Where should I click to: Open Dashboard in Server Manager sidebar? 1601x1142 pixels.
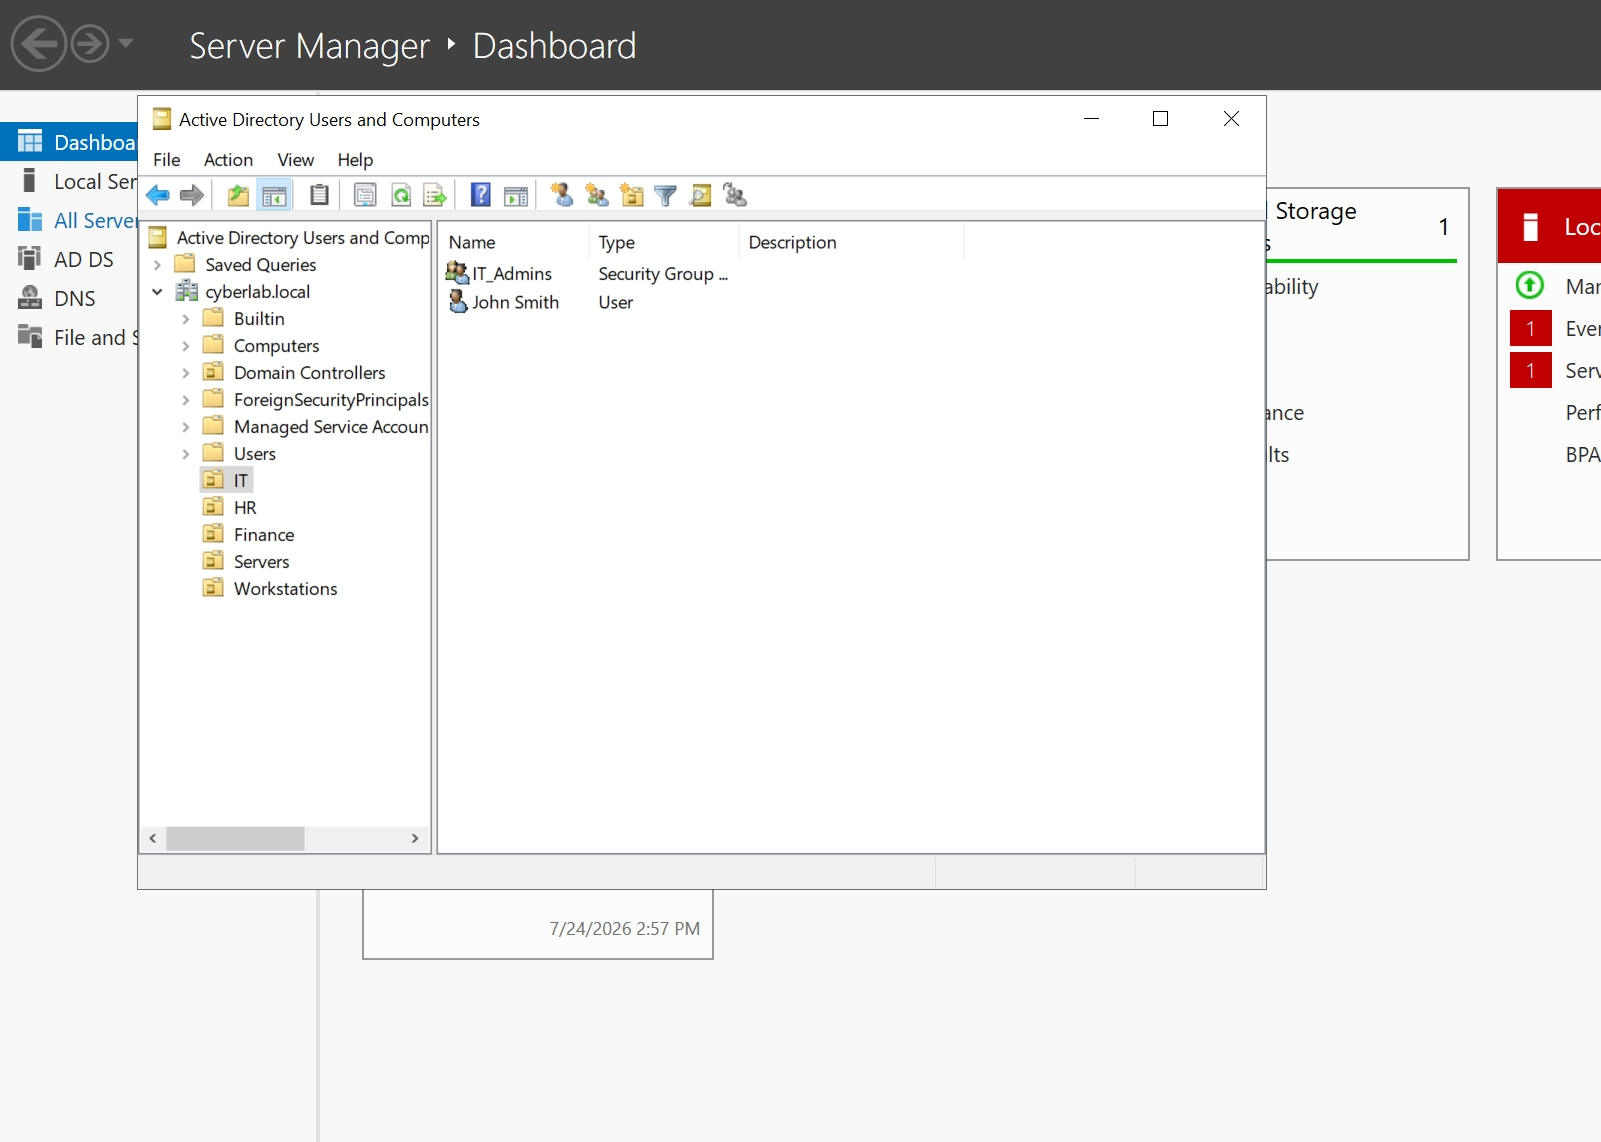tap(69, 142)
